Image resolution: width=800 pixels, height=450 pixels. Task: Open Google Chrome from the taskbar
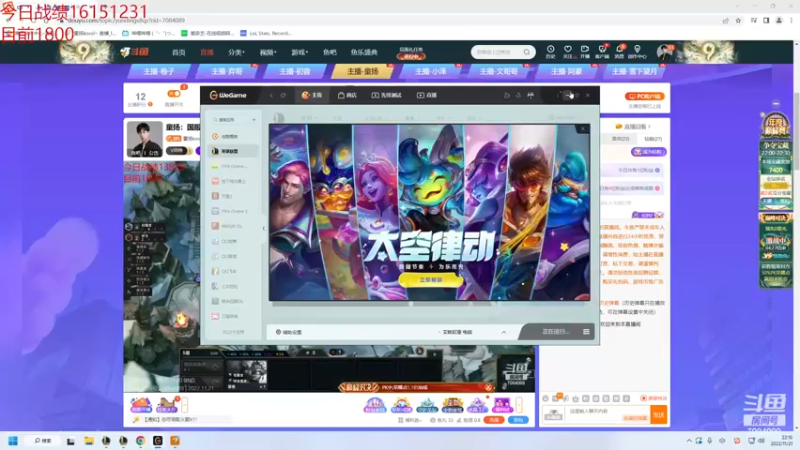pos(140,441)
